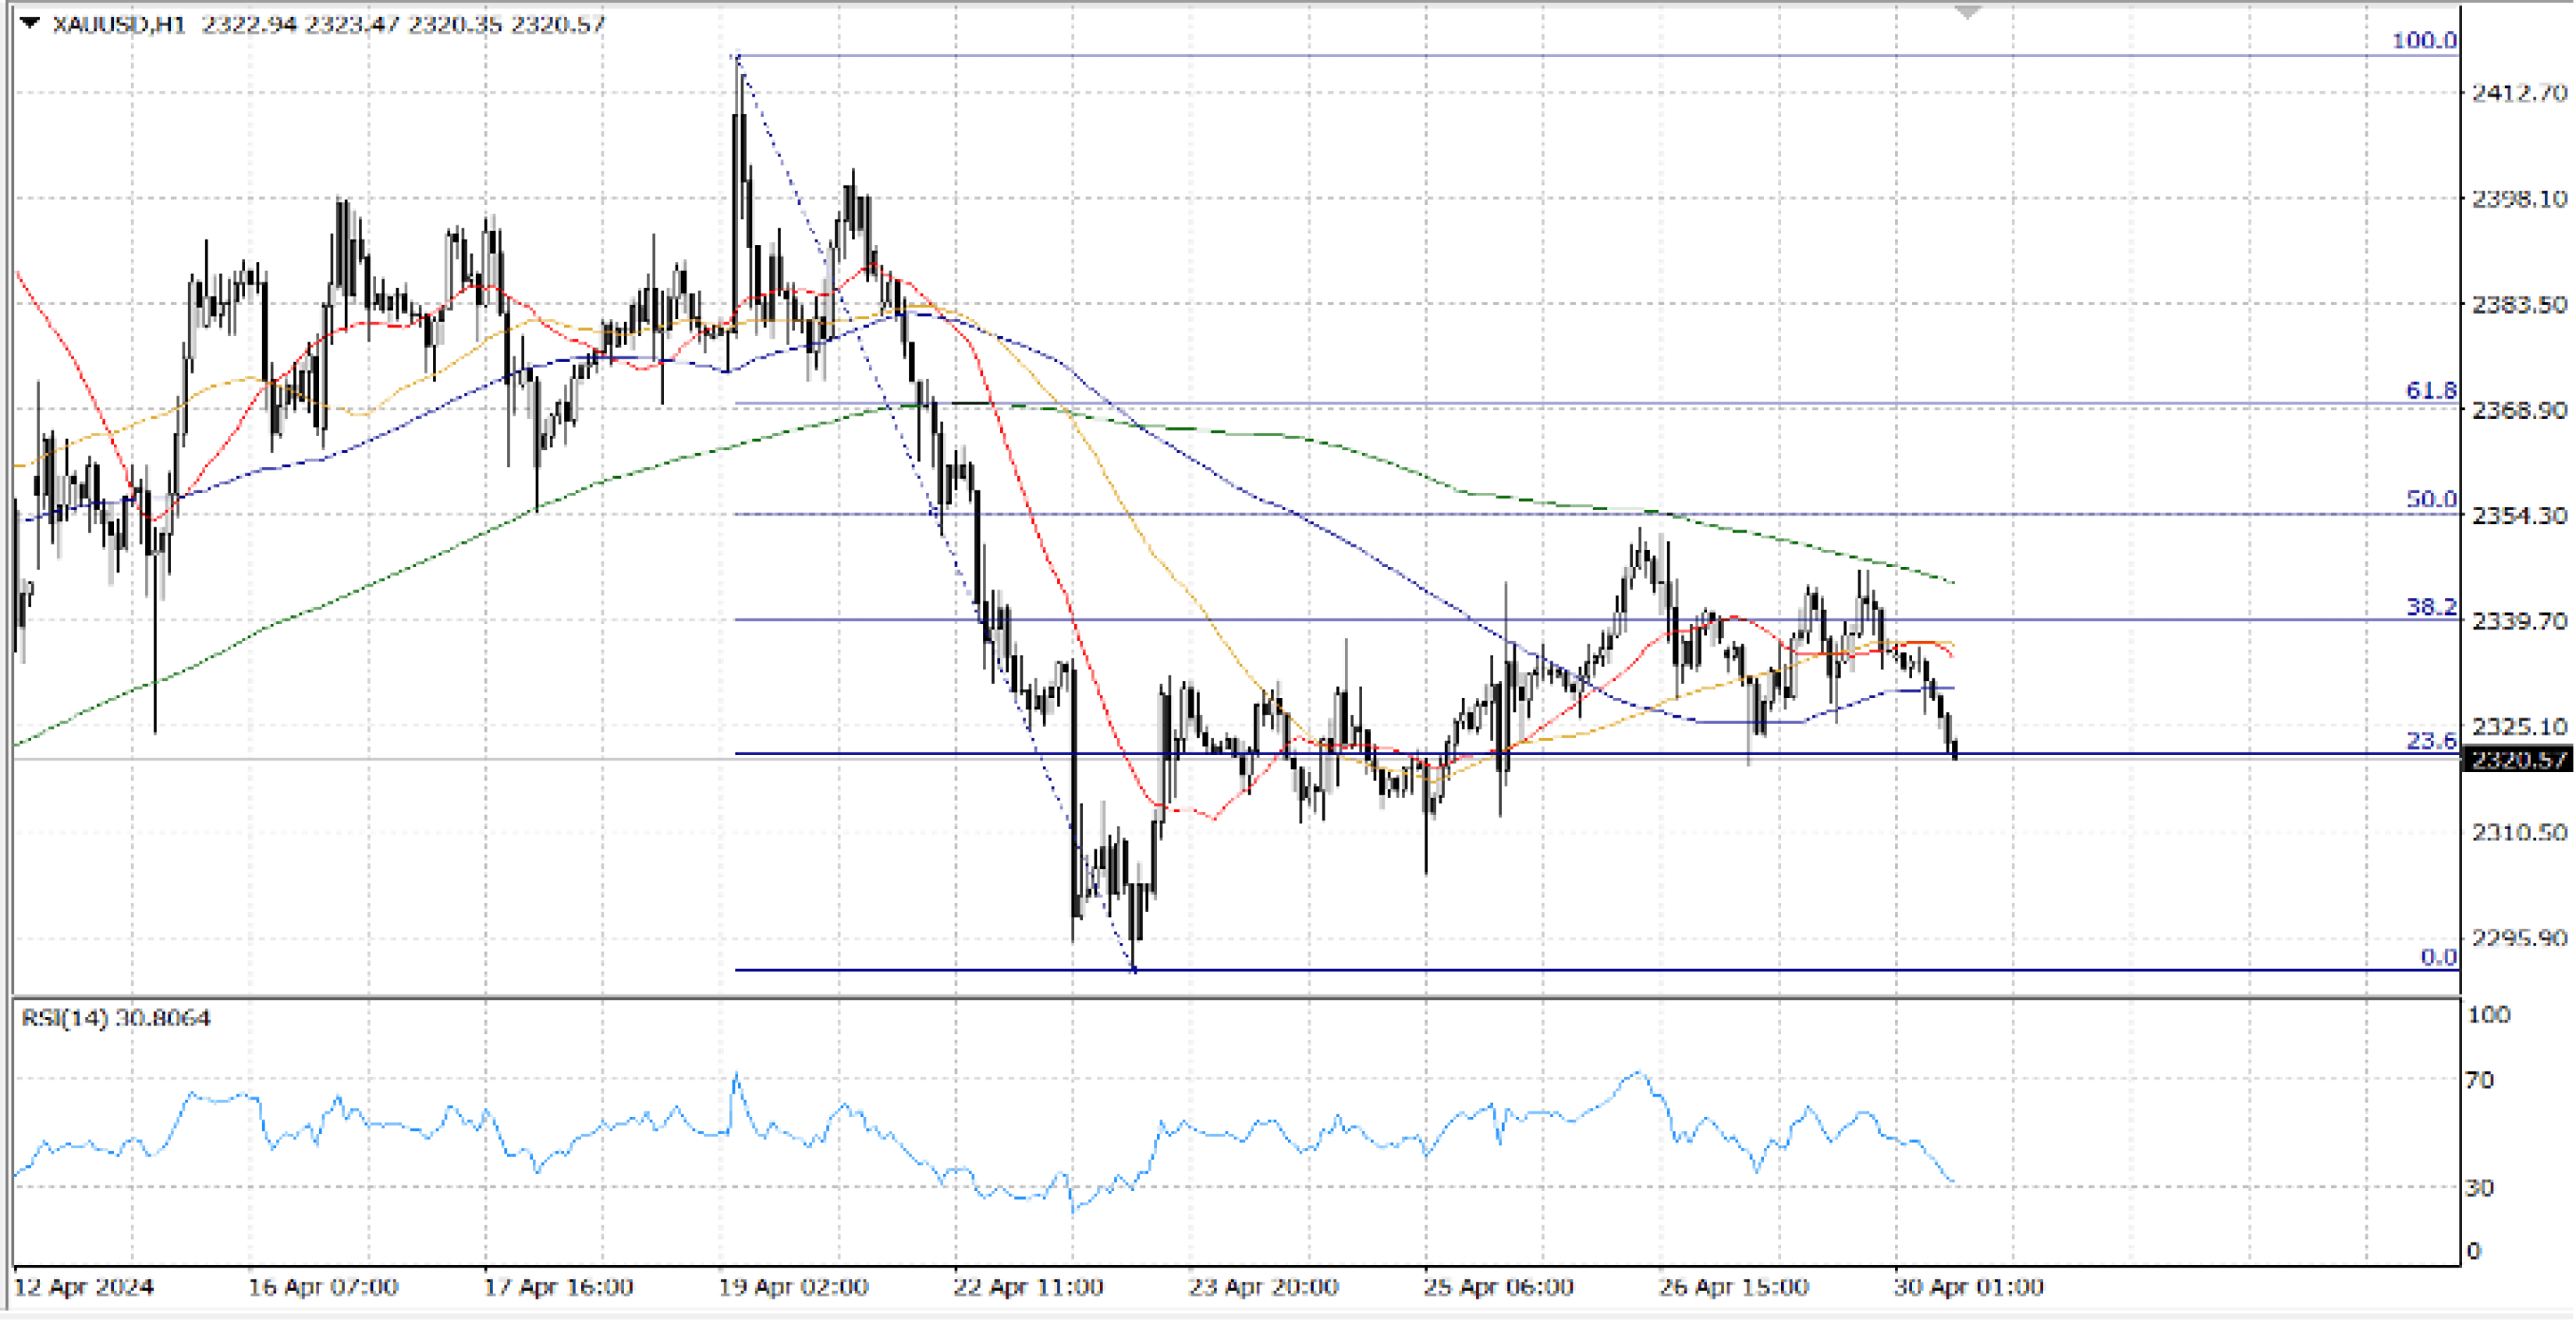Select the 50.0 Fibonacci level label
Image resolution: width=2576 pixels, height=1322 pixels.
click(2430, 499)
